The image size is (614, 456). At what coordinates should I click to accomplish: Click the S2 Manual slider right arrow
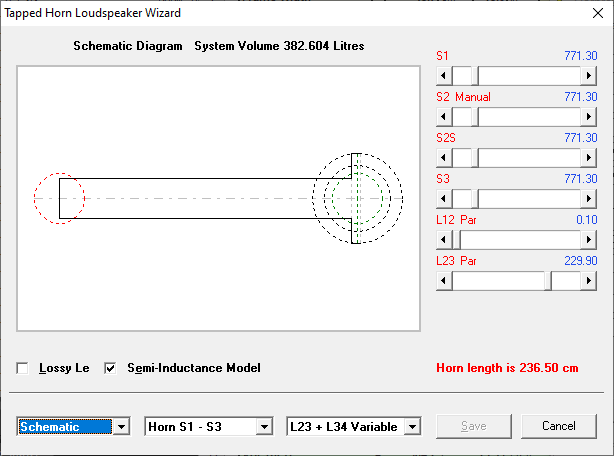pos(589,117)
